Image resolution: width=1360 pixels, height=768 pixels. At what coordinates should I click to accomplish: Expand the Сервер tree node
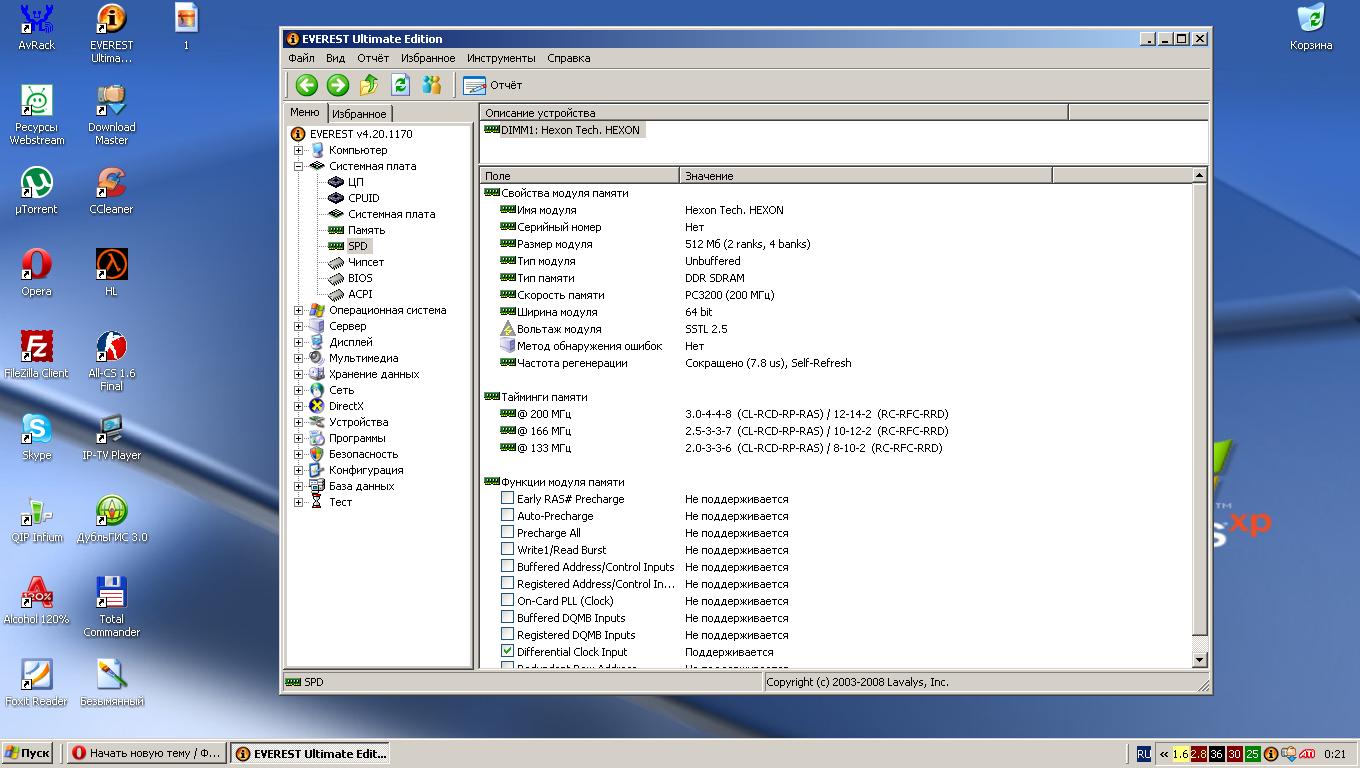298,326
